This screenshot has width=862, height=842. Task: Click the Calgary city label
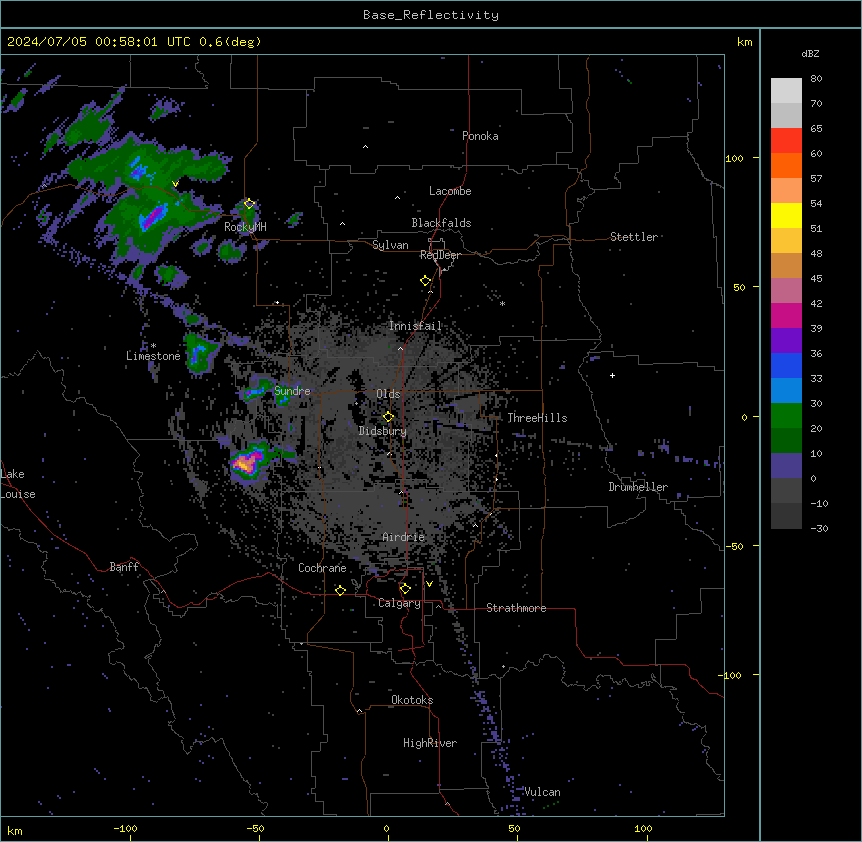pos(400,603)
